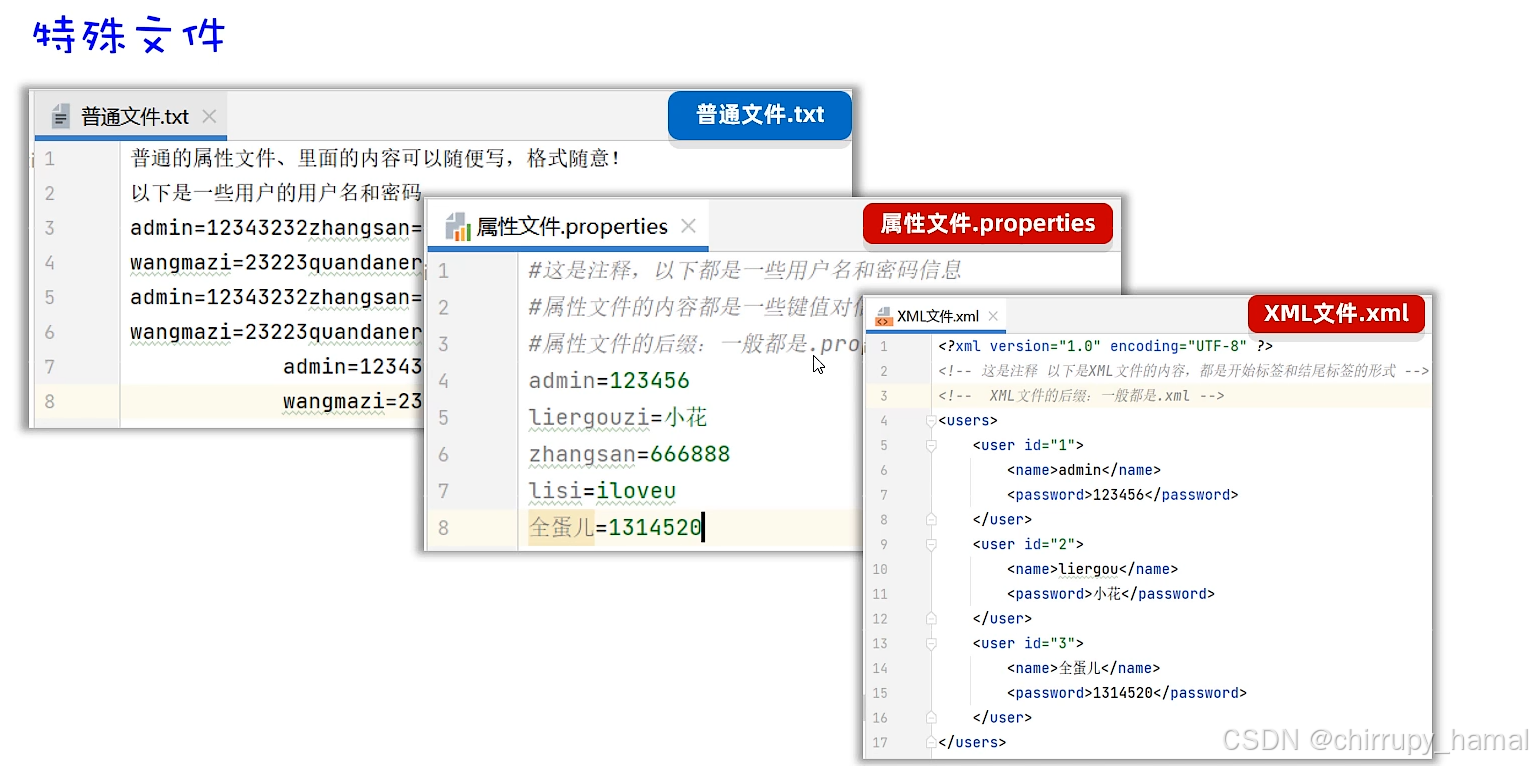Image resolution: width=1533 pixels, height=766 pixels.
Task: Click the XML file icon on XML文件.xml tab
Action: click(883, 317)
